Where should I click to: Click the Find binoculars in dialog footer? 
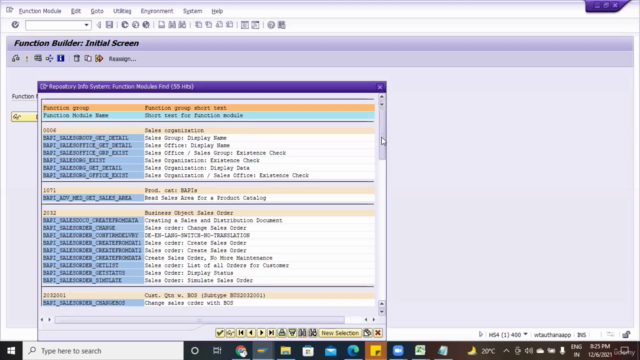click(302, 333)
